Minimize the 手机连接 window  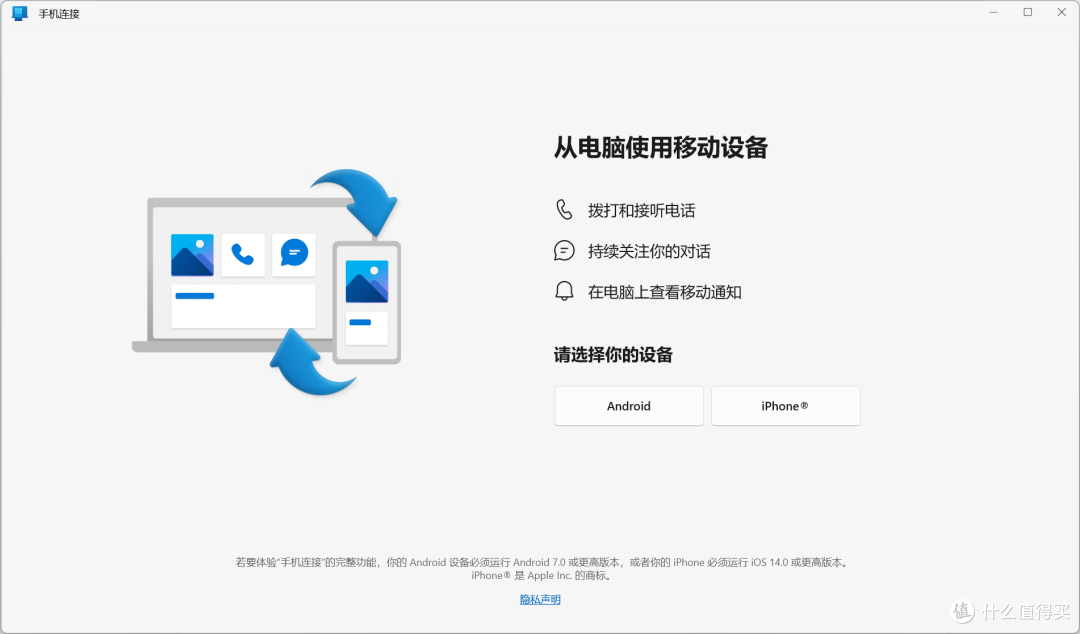tap(992, 13)
